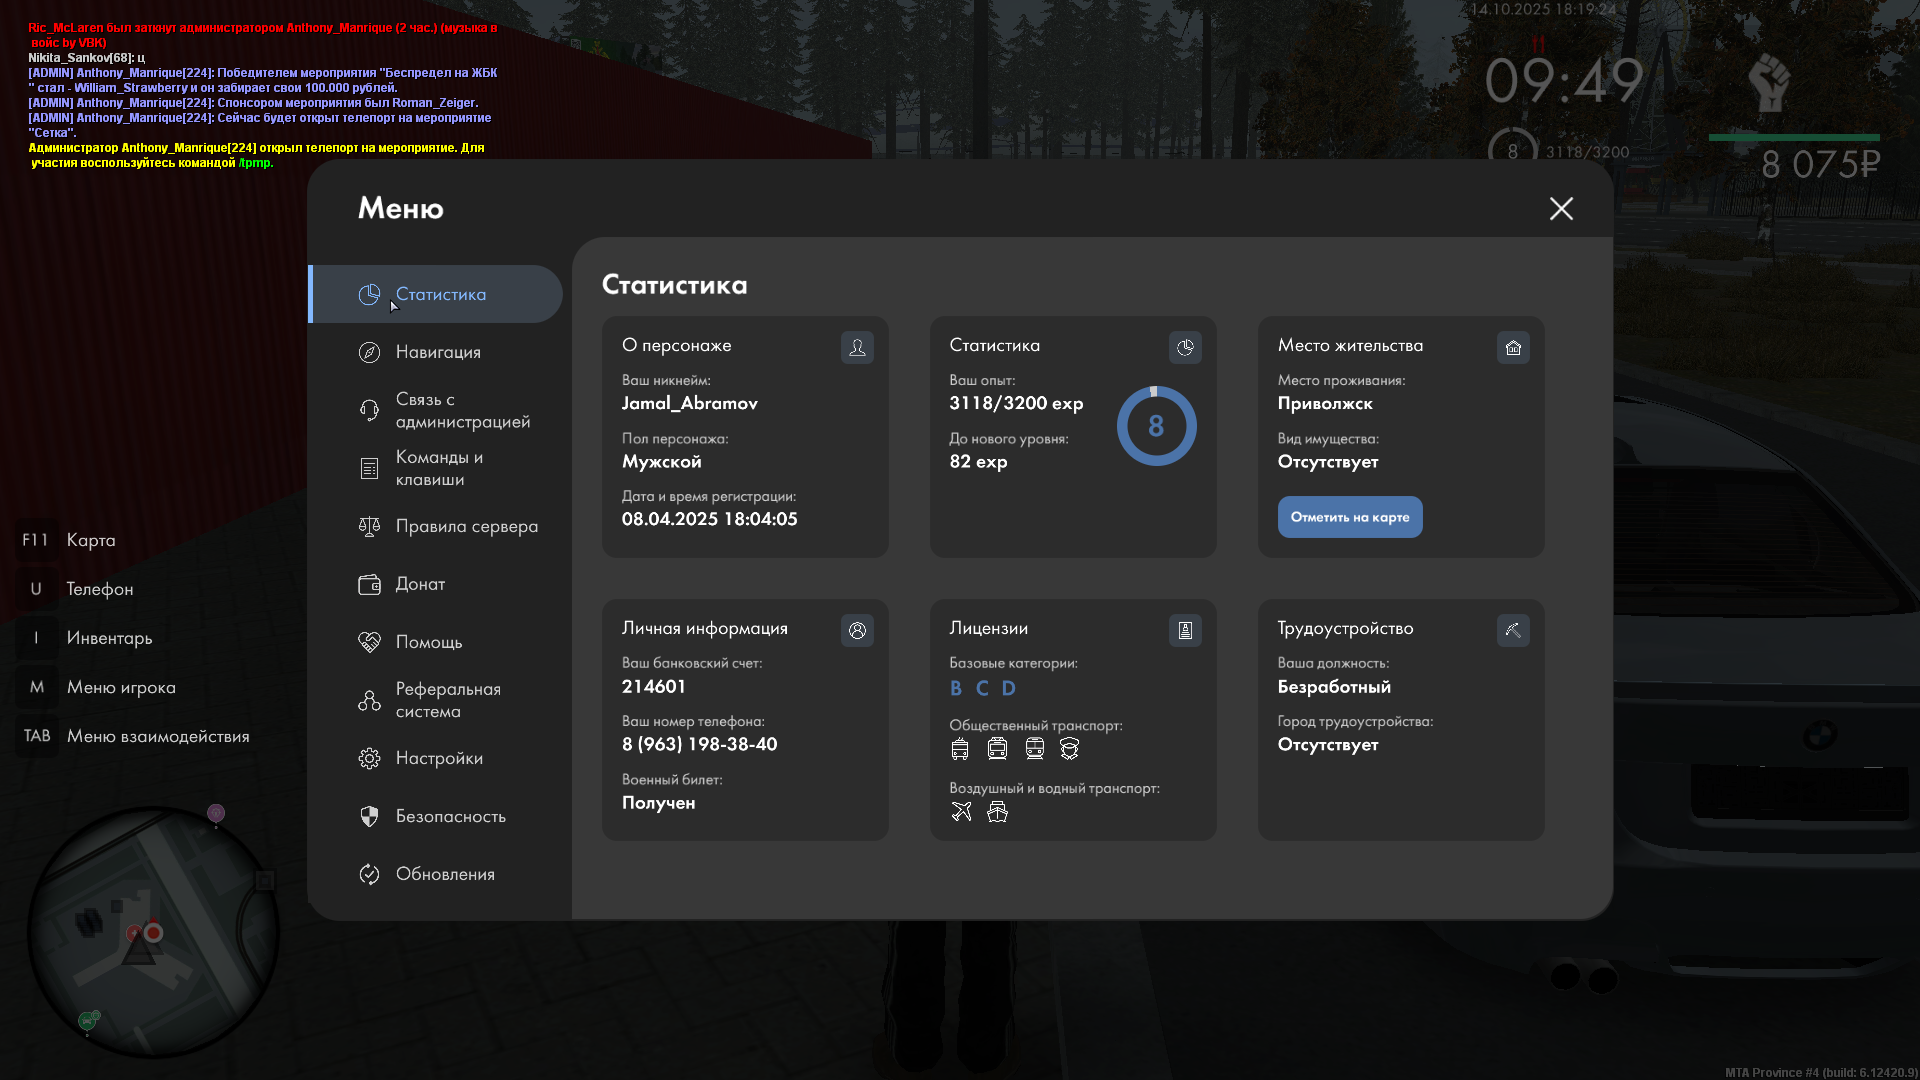
Task: Click the person icon in О персонаже card
Action: coord(857,347)
